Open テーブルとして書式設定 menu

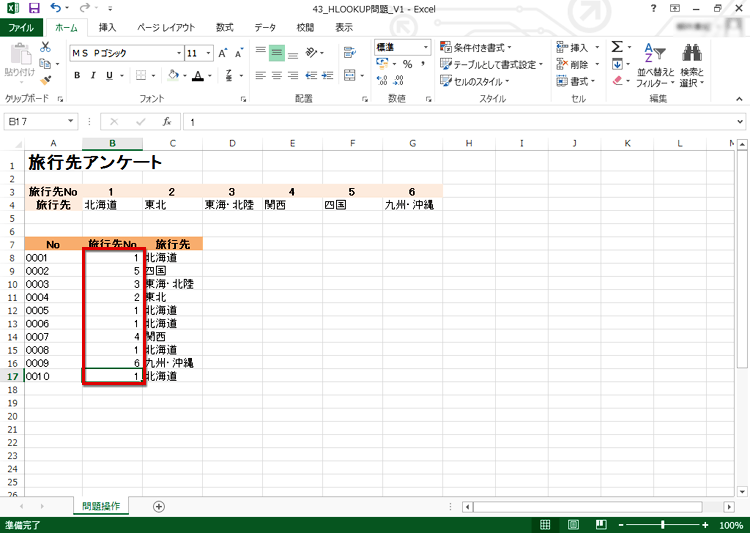(491, 64)
